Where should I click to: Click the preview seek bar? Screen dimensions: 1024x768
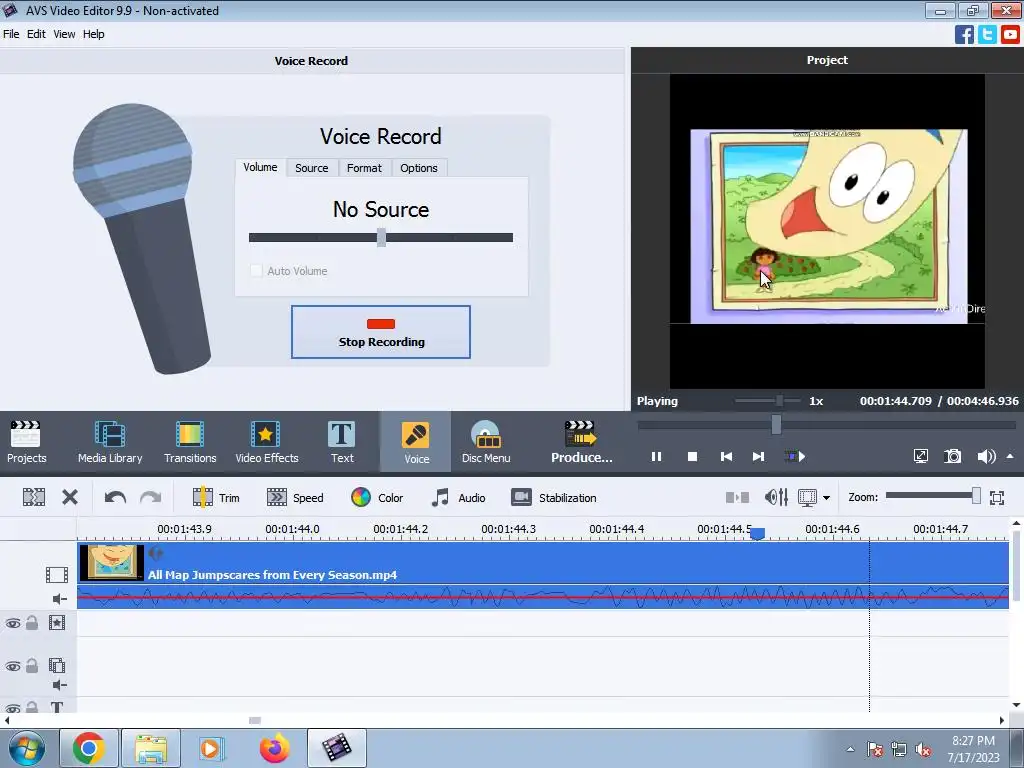tap(827, 425)
